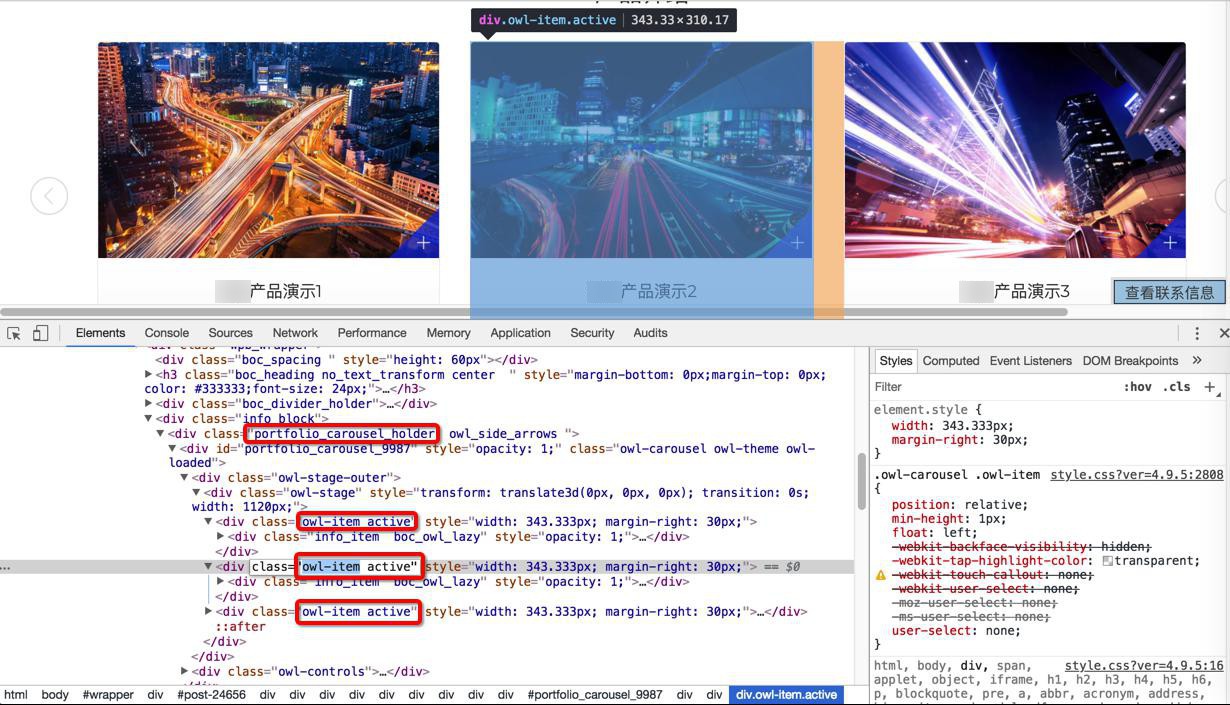
Task: Click the user-select: none property
Action: [956, 631]
